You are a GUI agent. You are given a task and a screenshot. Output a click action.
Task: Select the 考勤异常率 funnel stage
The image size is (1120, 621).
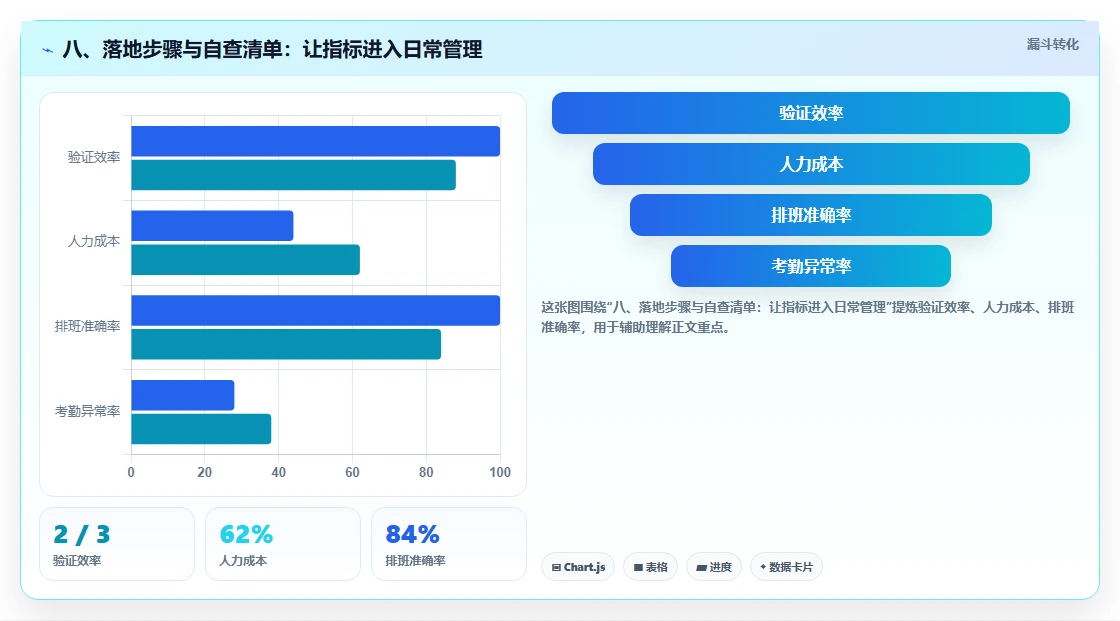tap(811, 266)
